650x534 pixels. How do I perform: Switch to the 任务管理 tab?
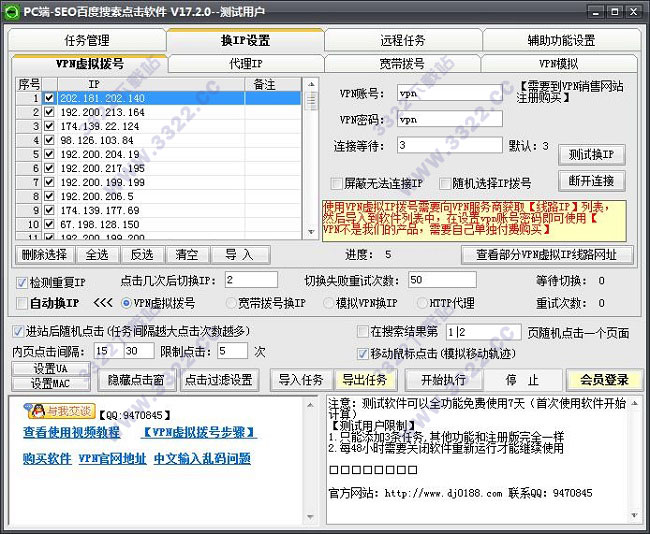point(86,41)
